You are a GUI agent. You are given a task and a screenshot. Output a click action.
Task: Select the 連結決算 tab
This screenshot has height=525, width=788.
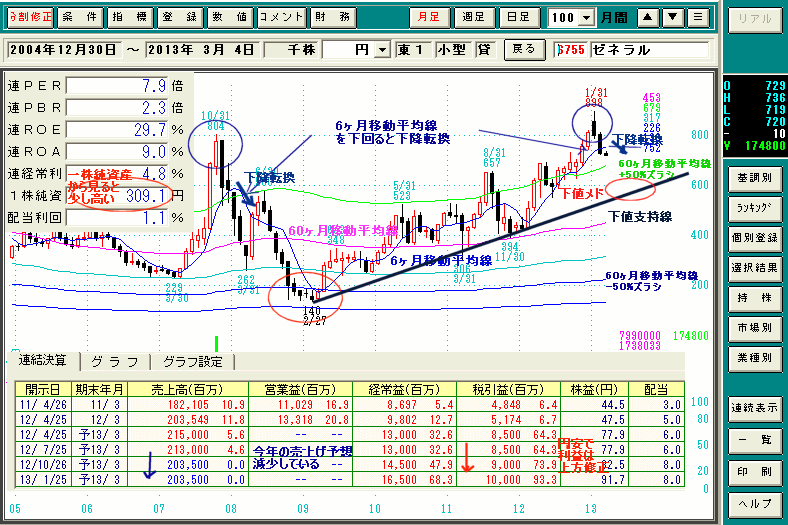(x=43, y=361)
